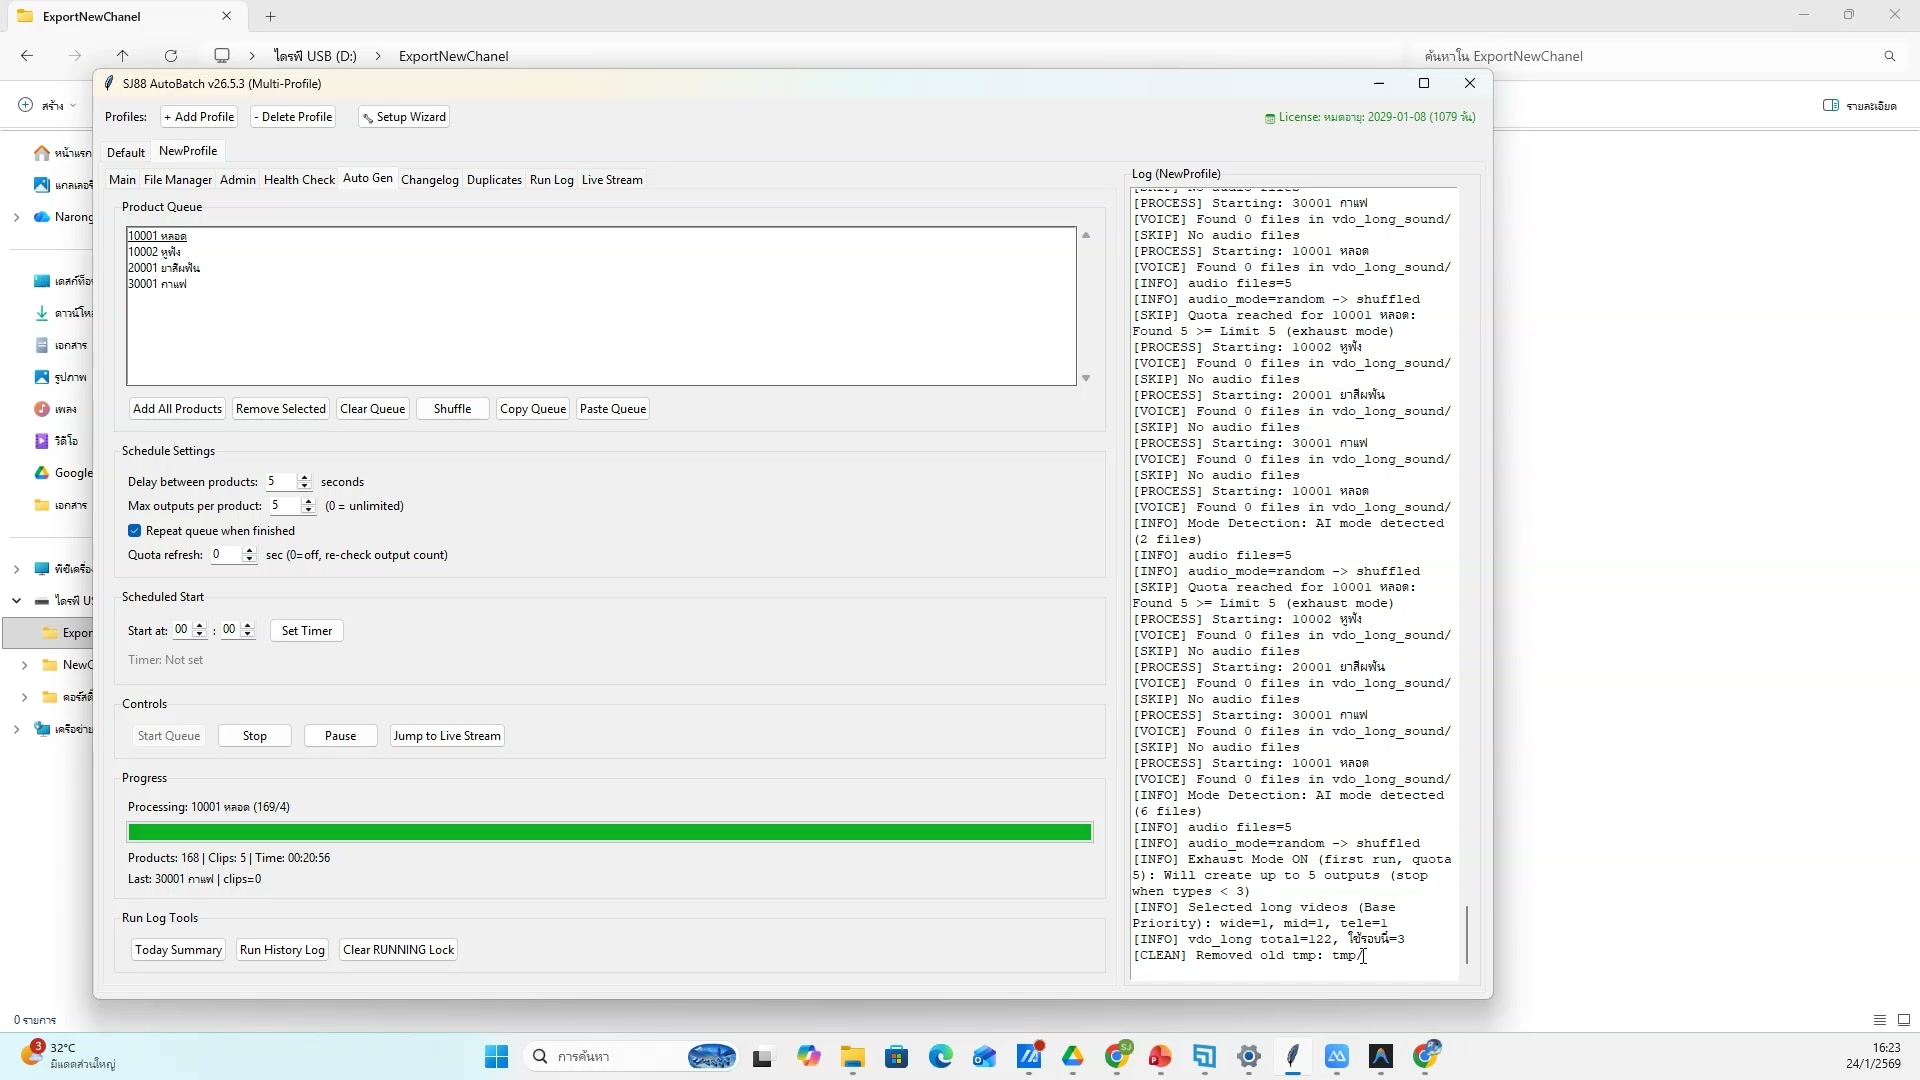Collapse the USB drive tree node

tap(16, 601)
